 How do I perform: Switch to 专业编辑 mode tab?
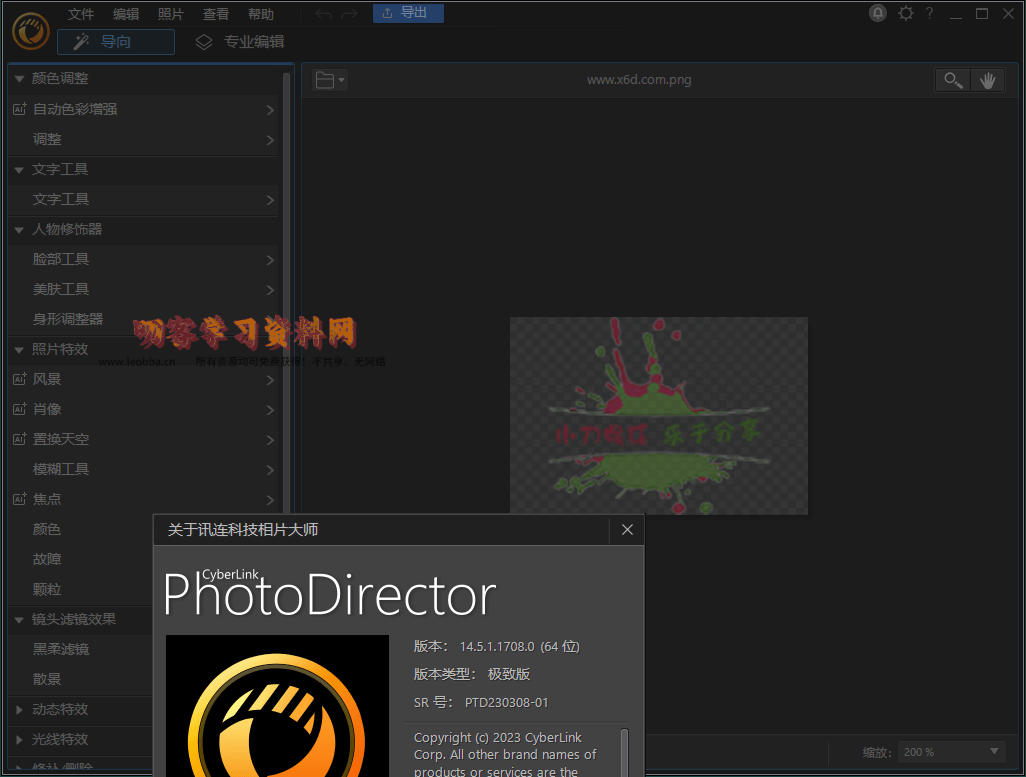[240, 42]
